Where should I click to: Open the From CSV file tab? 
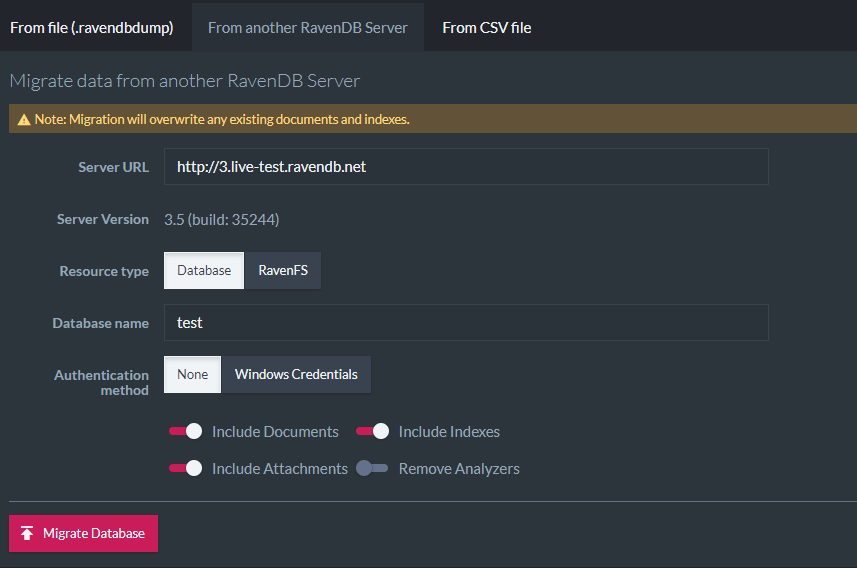tap(486, 27)
